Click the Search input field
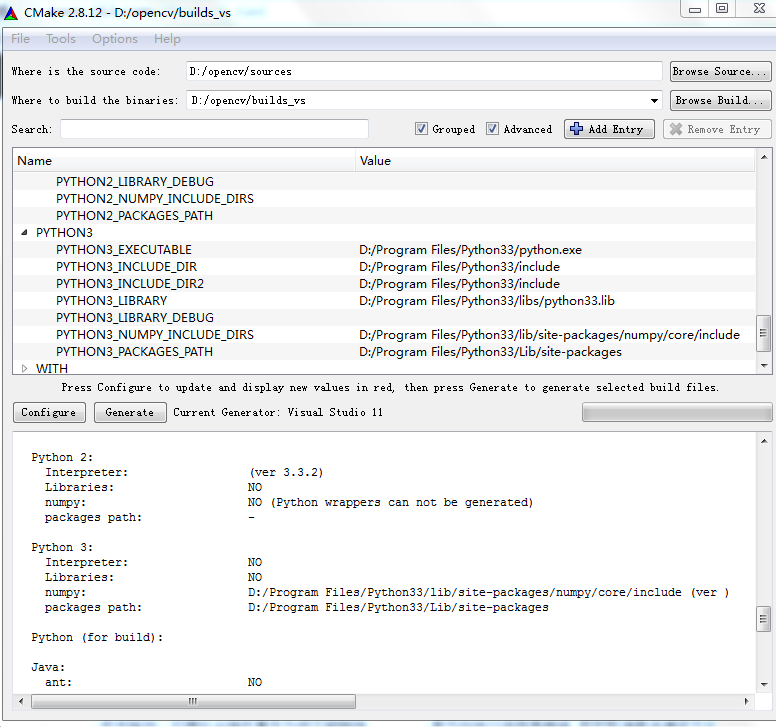The width and height of the screenshot is (776, 727). tap(214, 129)
